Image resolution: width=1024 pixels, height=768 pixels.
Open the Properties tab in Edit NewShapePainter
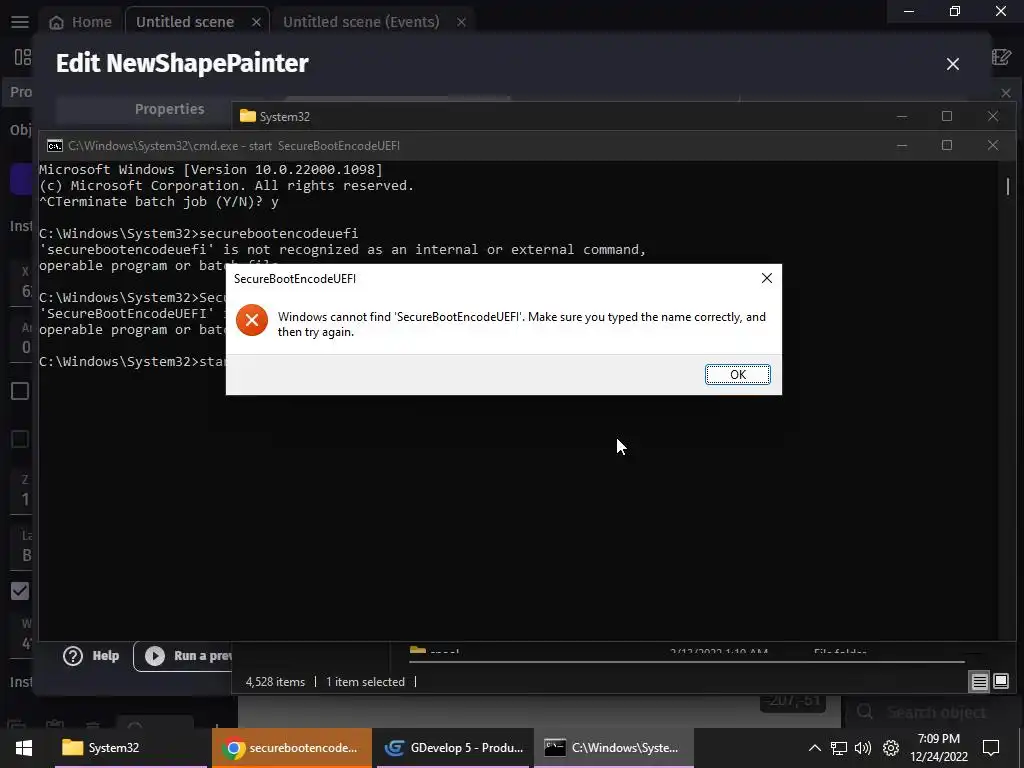[x=169, y=109]
